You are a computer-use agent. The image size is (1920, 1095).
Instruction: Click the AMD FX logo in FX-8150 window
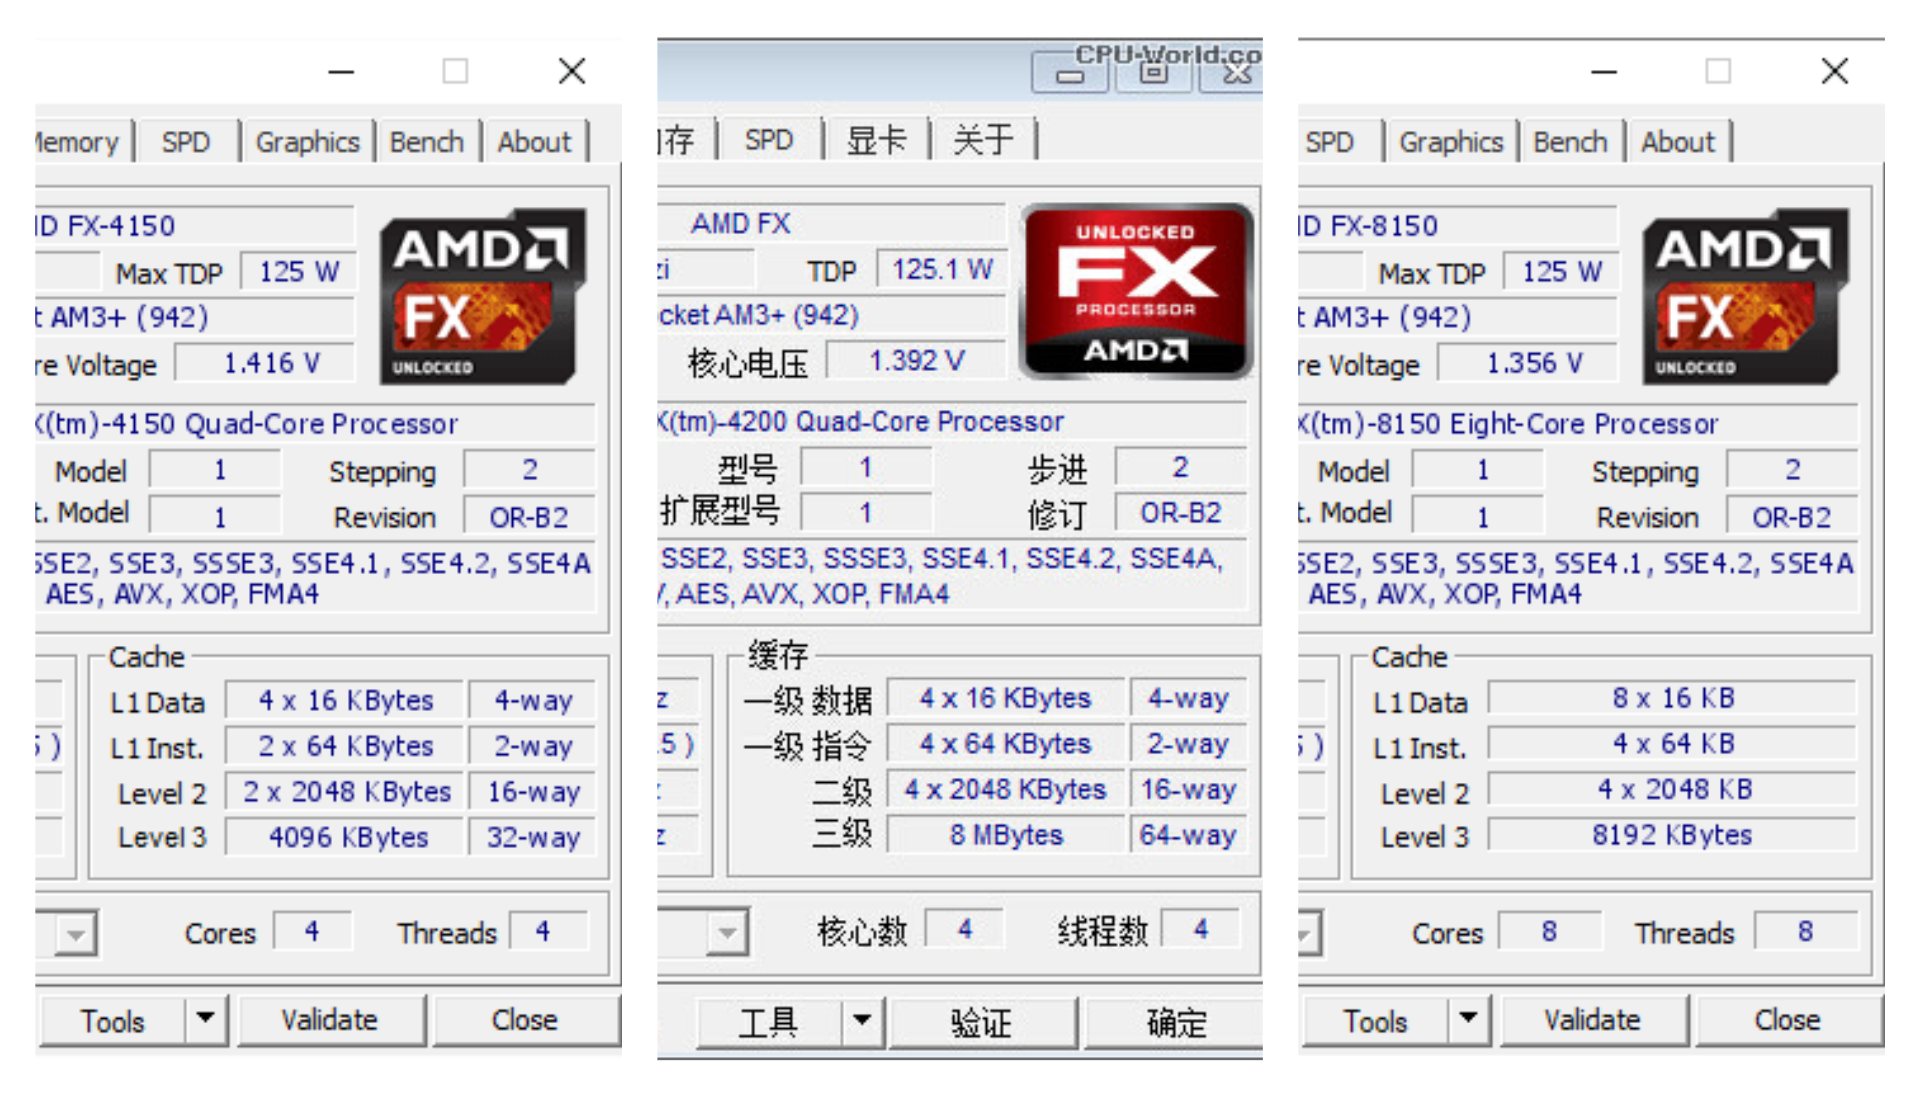[1745, 296]
